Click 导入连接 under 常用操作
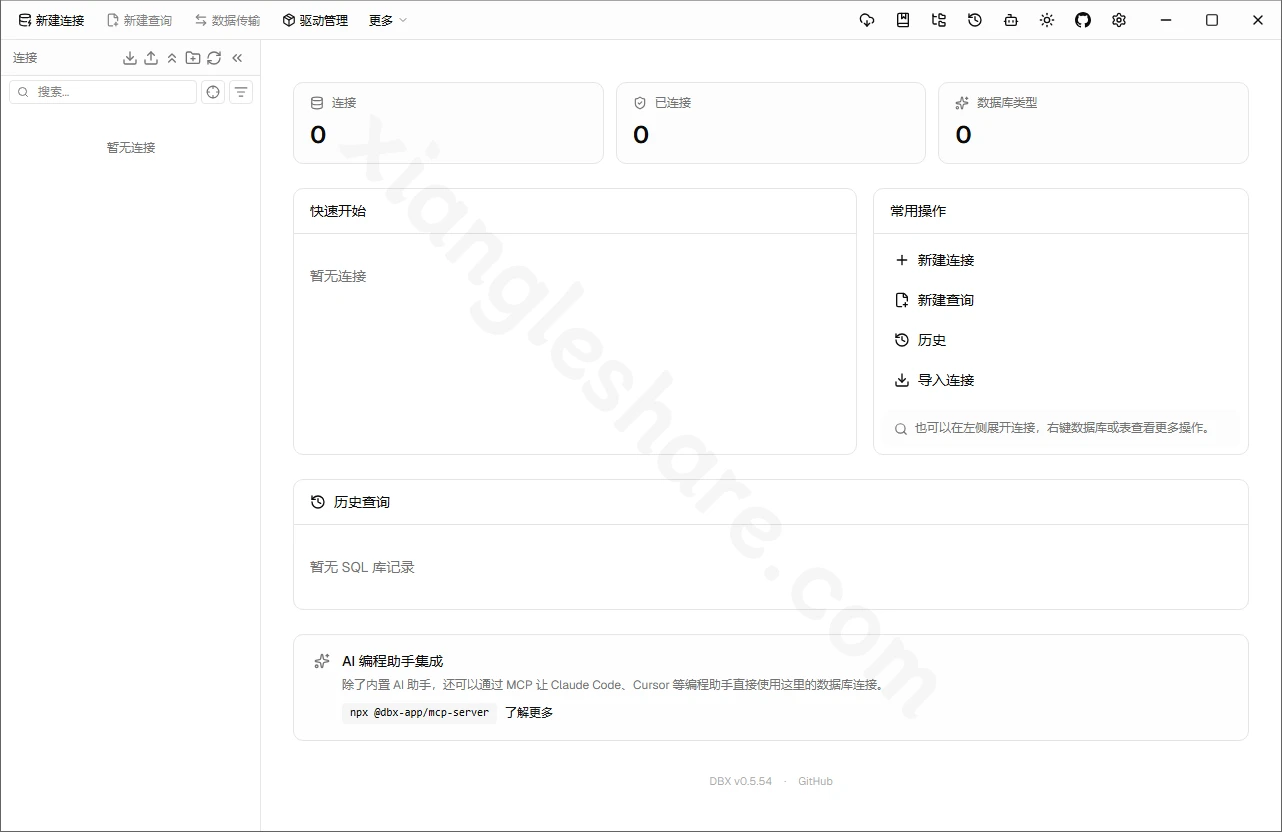 pos(934,380)
